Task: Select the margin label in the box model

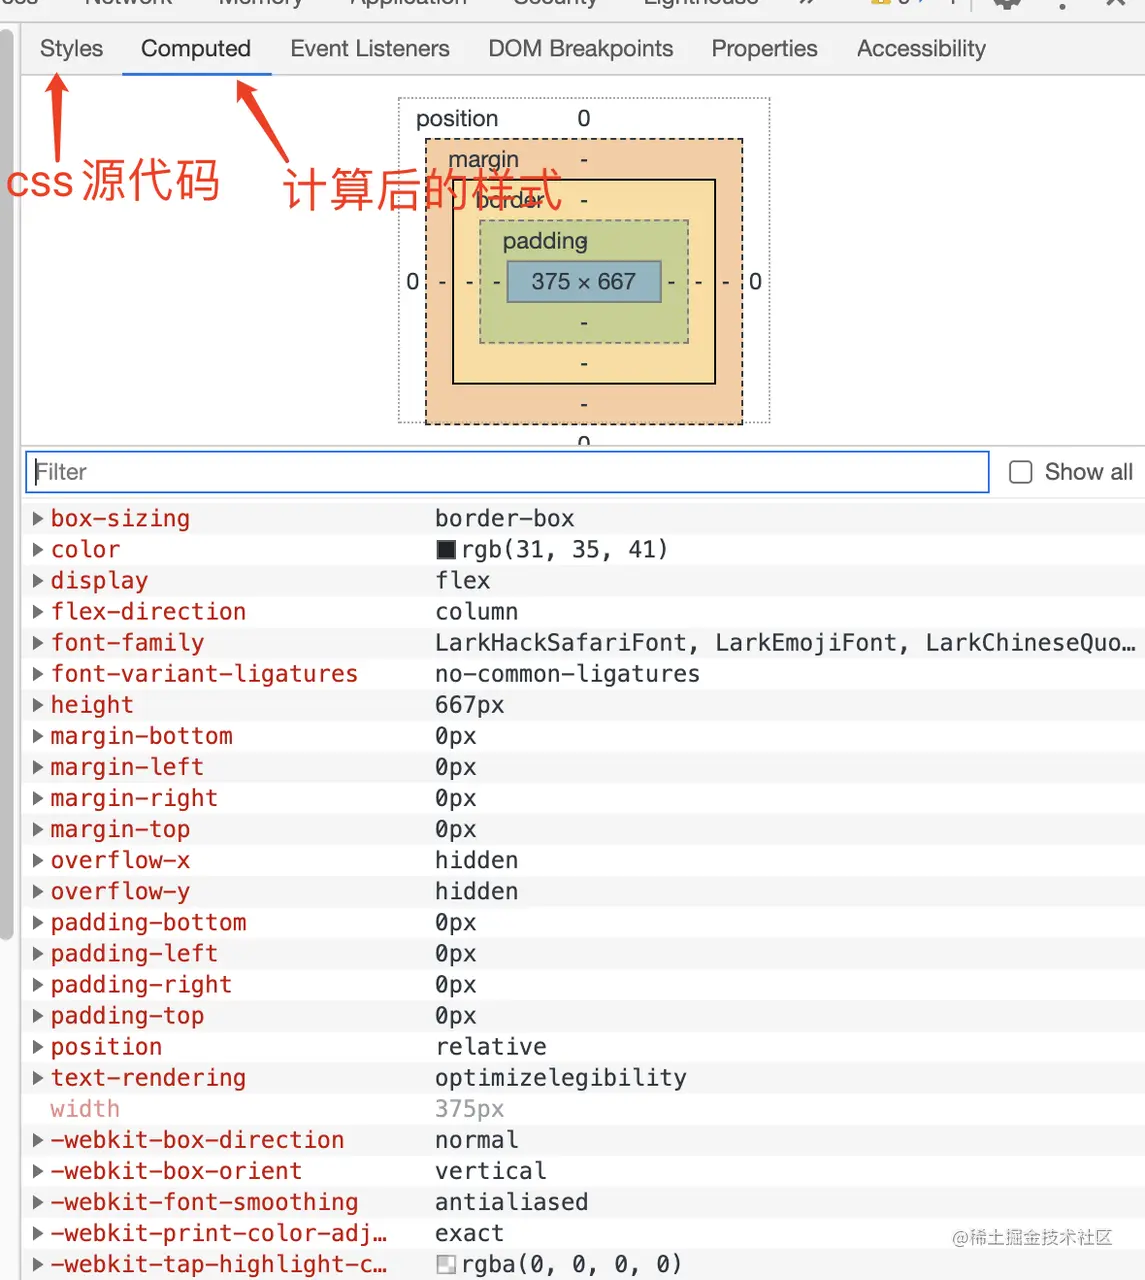Action: click(x=484, y=160)
